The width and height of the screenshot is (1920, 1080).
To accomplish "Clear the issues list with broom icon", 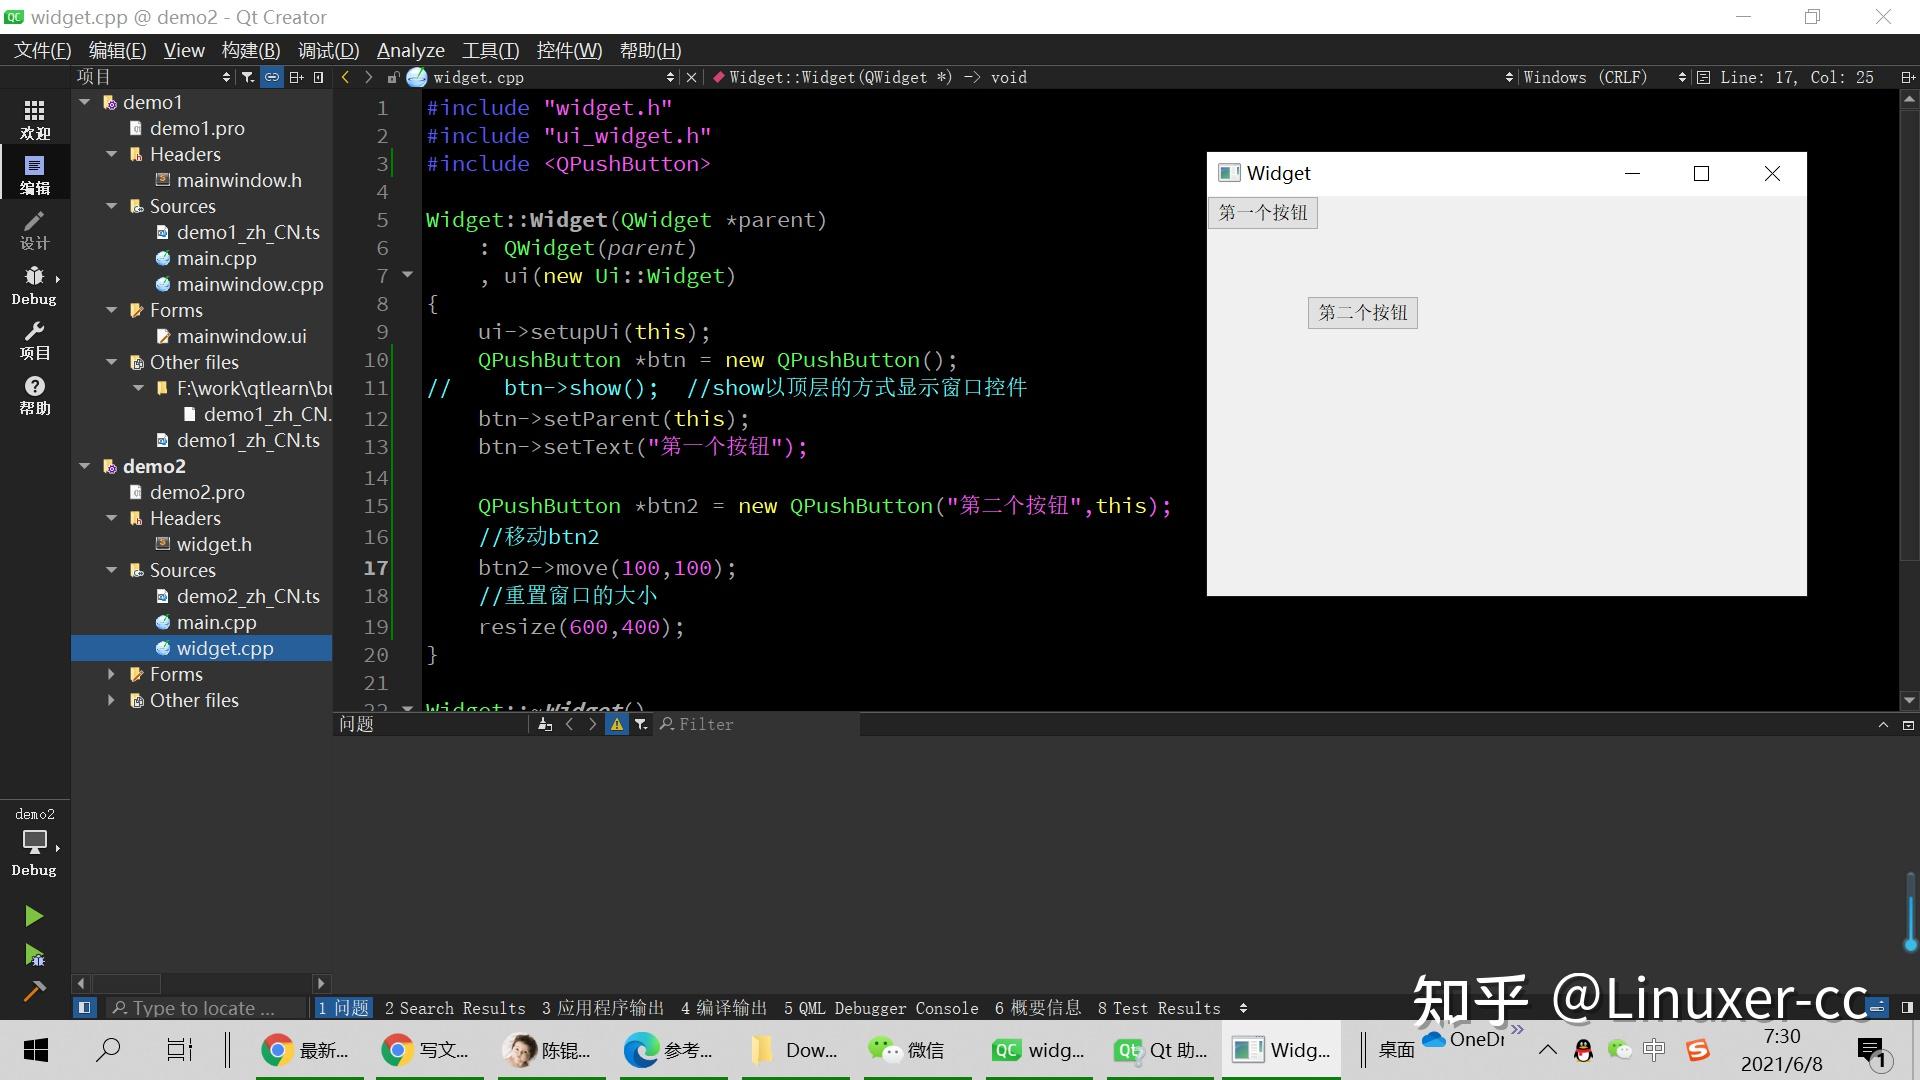I will point(544,724).
